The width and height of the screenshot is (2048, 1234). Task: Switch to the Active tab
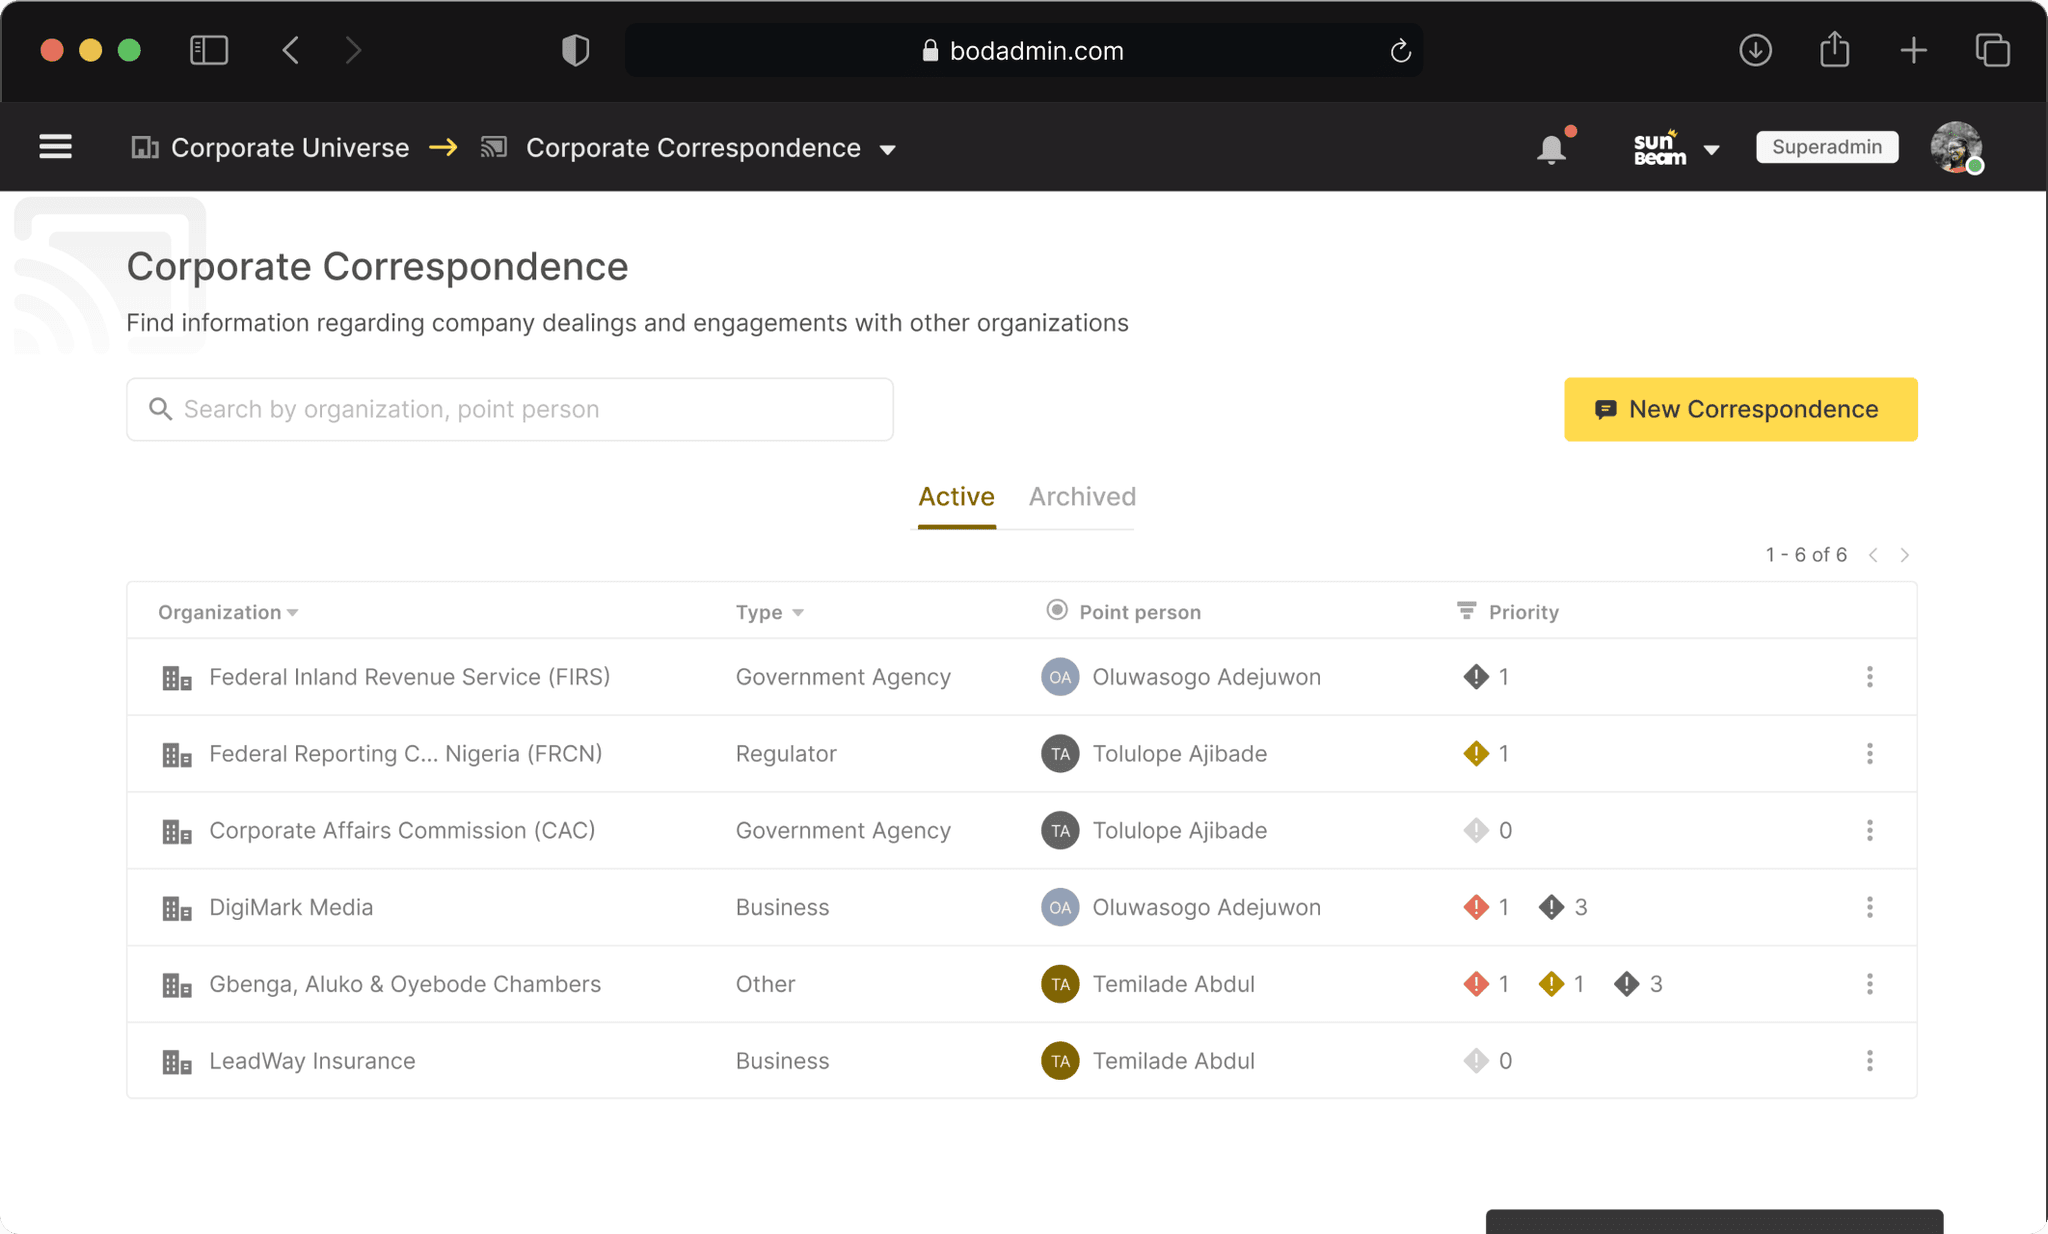coord(956,497)
